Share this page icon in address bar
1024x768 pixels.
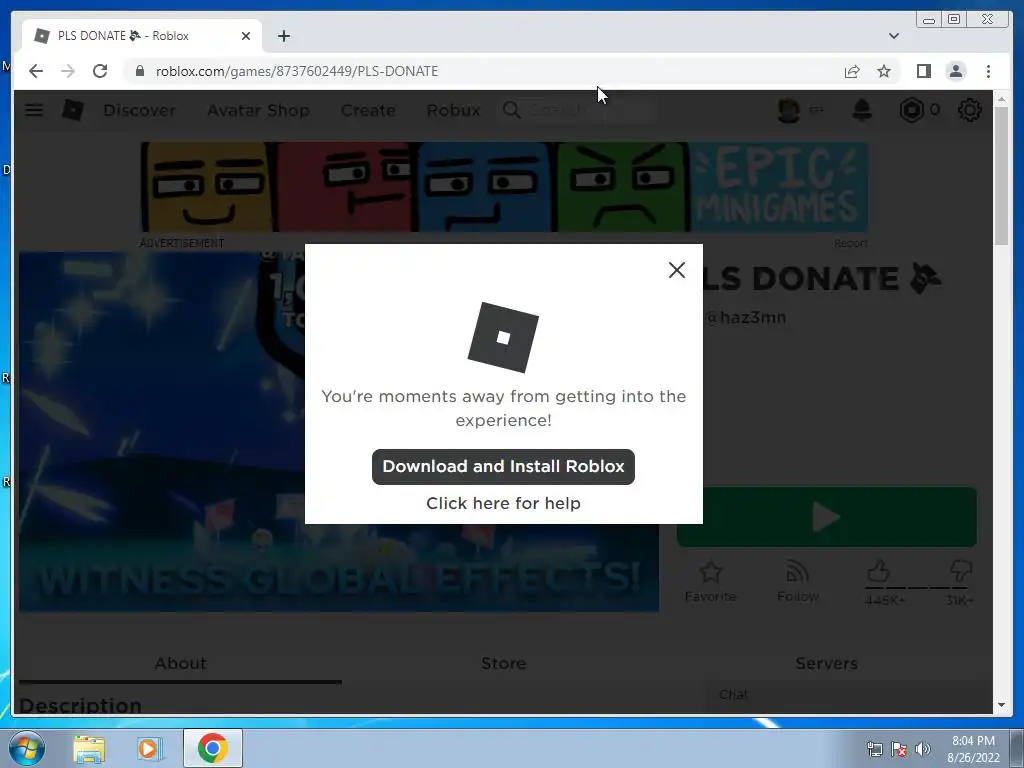point(852,71)
